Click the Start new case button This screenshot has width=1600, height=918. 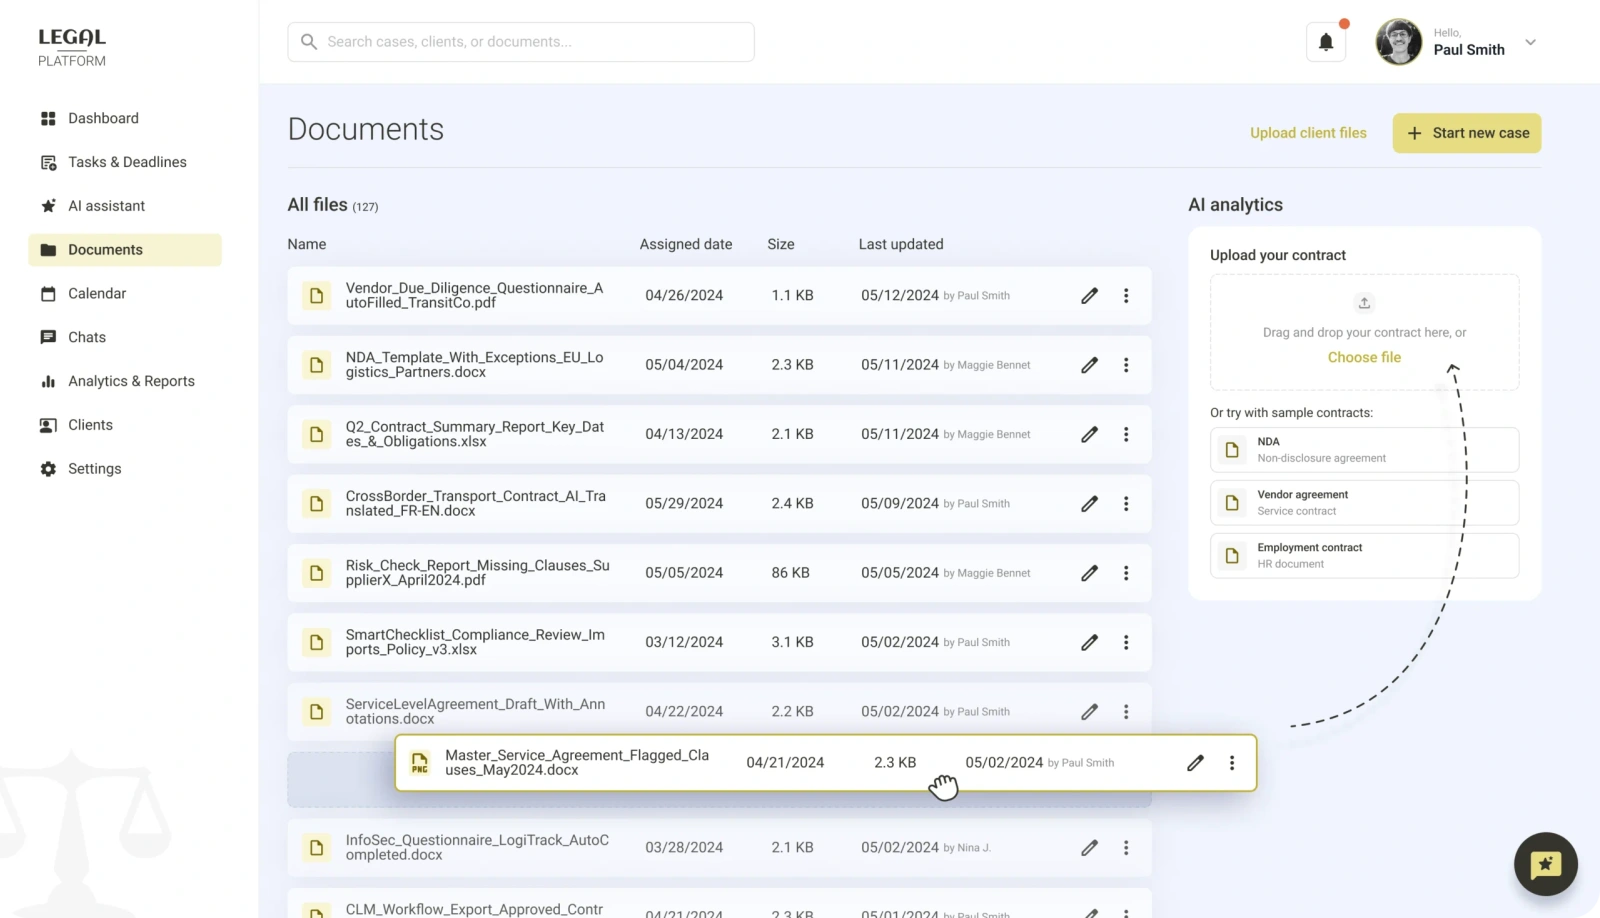[1466, 133]
